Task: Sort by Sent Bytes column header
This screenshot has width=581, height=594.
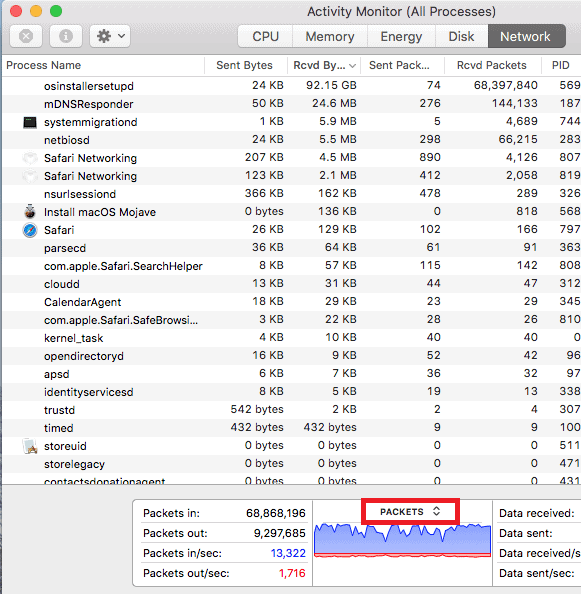Action: click(x=246, y=65)
